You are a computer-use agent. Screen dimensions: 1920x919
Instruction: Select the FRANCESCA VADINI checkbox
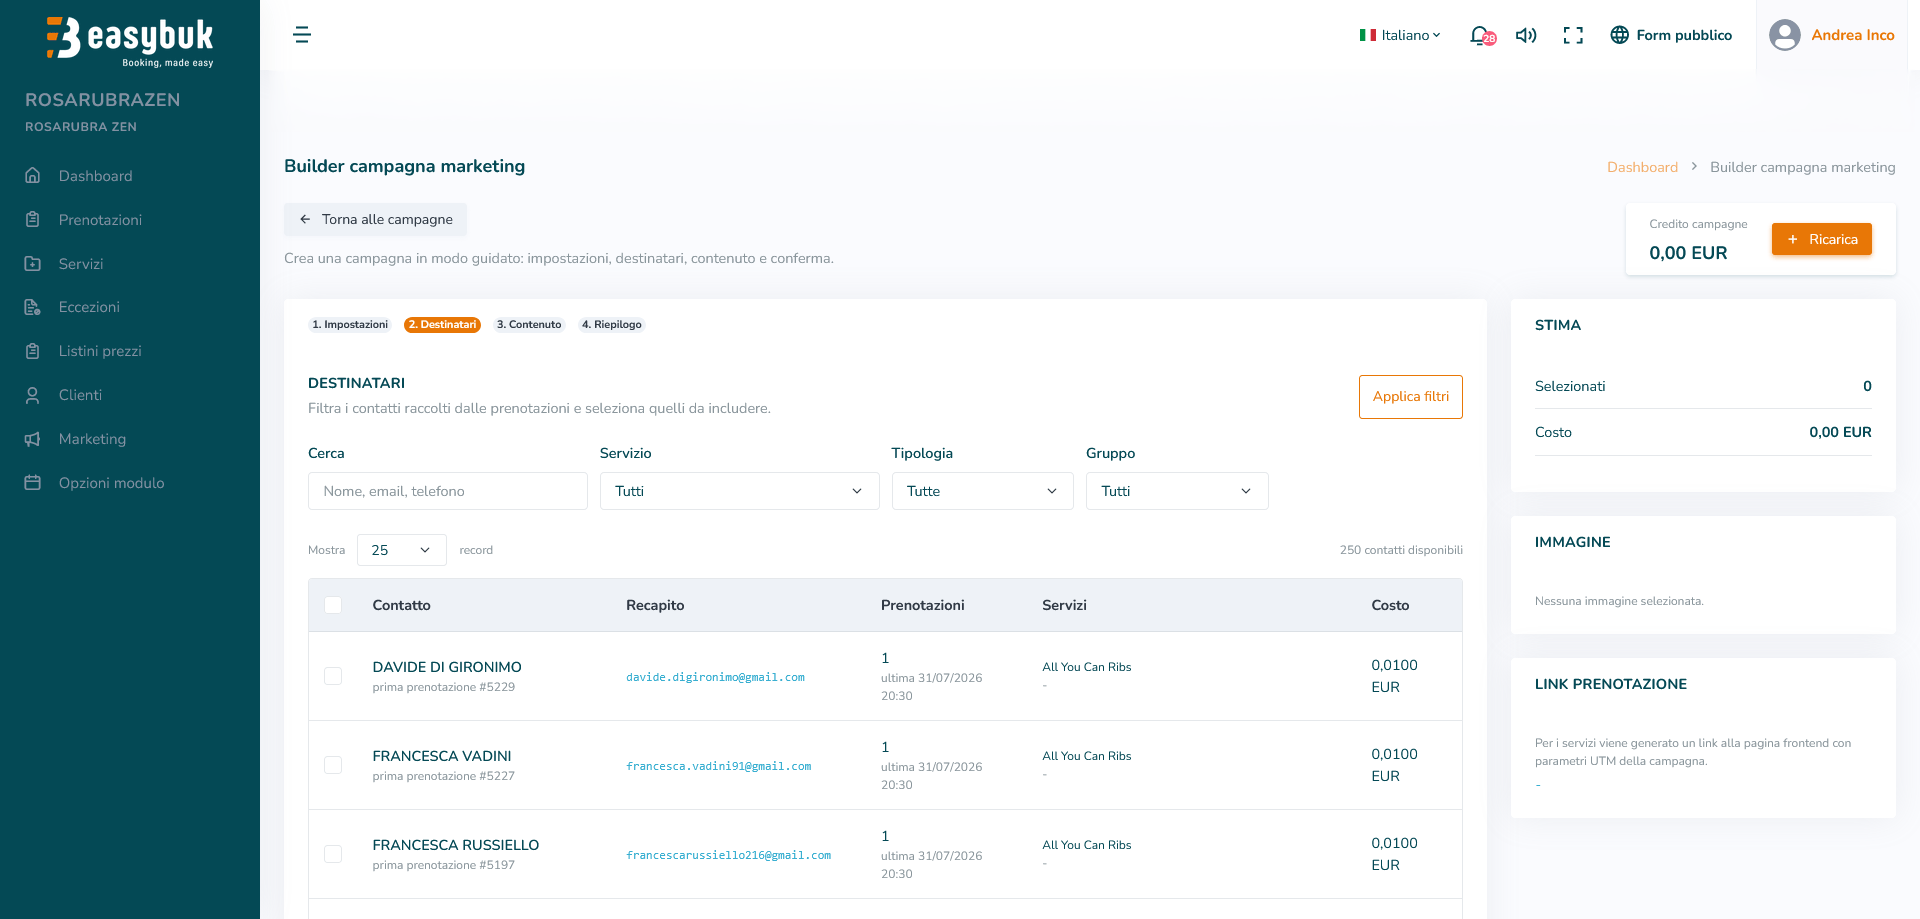[x=333, y=765]
